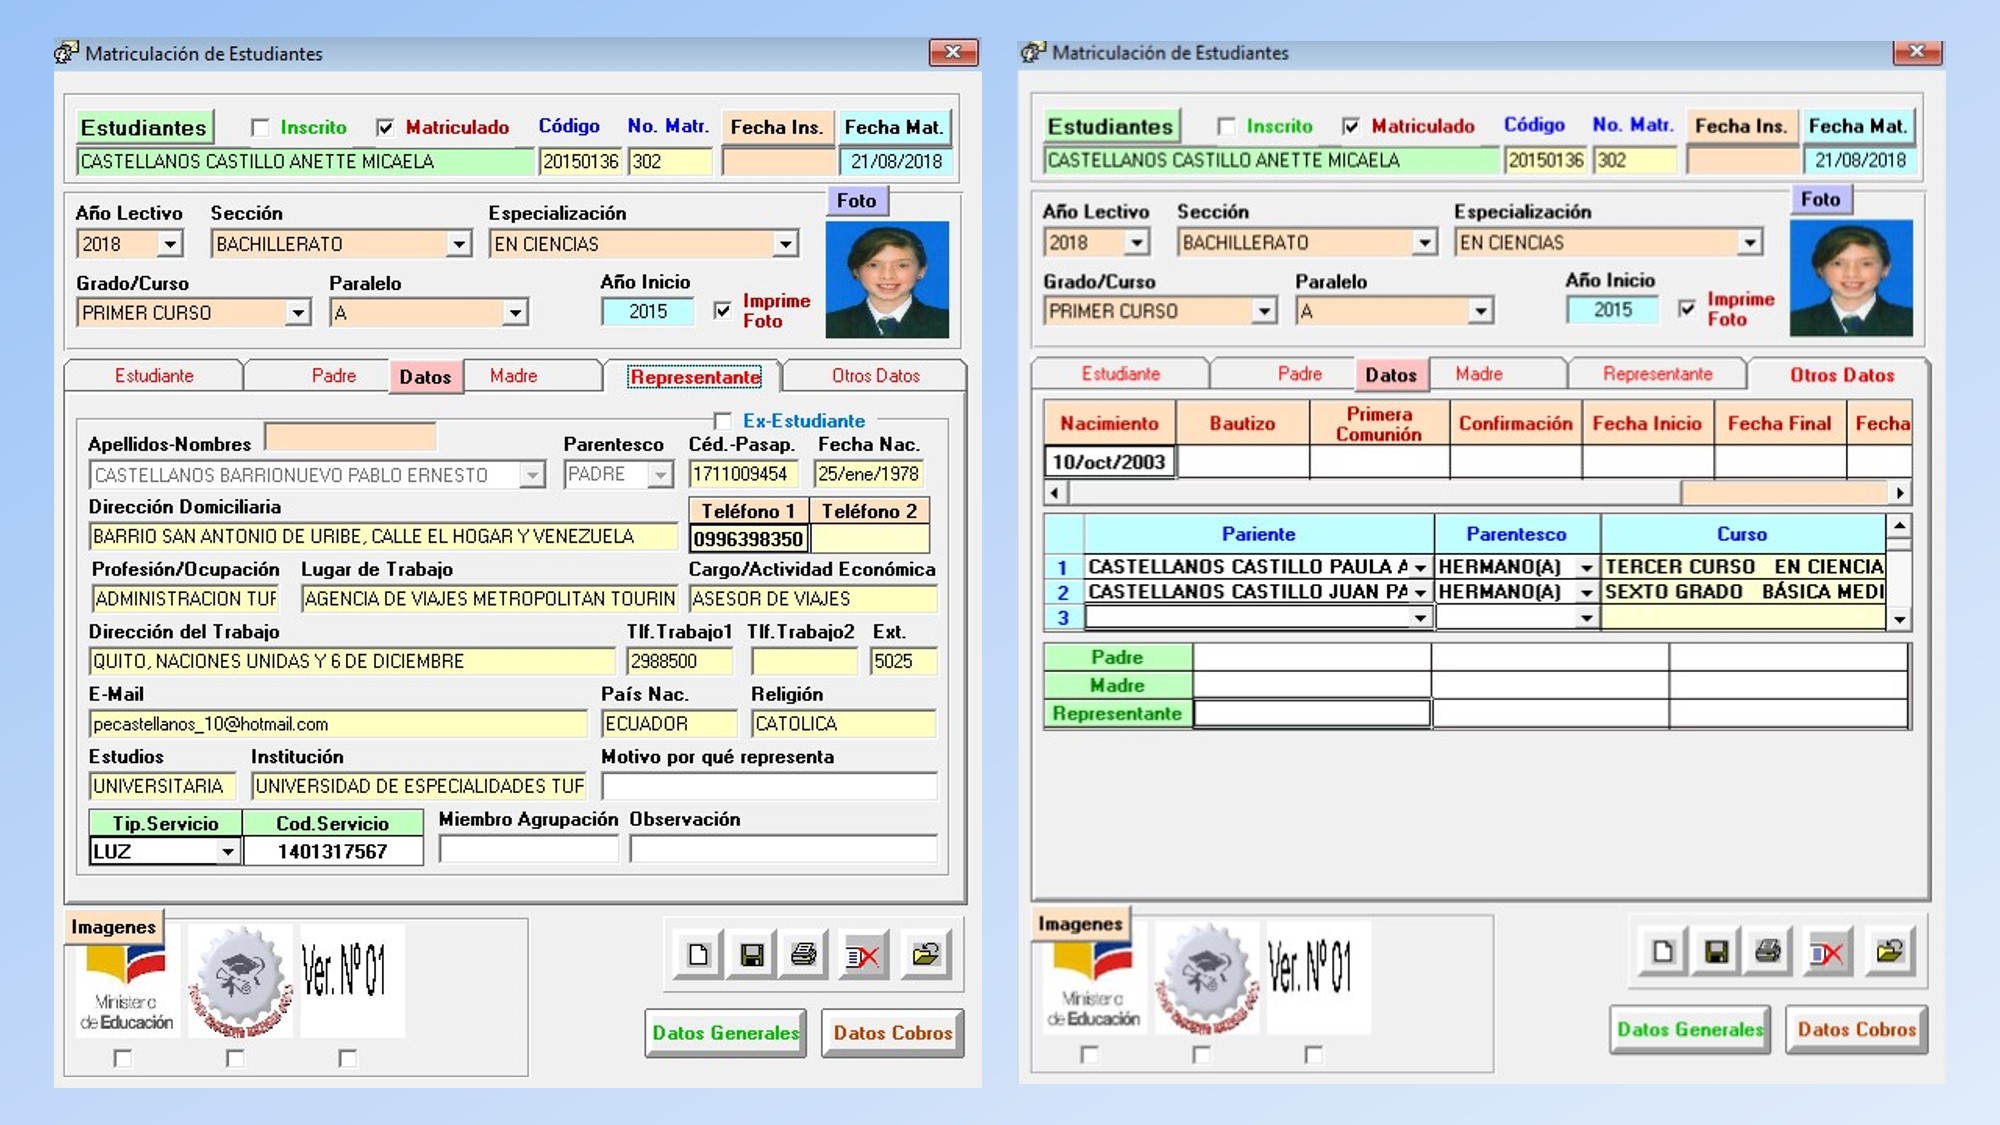Toggle Imprime Foto checkbox in right window
Screen dimensions: 2000x1125
(1687, 308)
